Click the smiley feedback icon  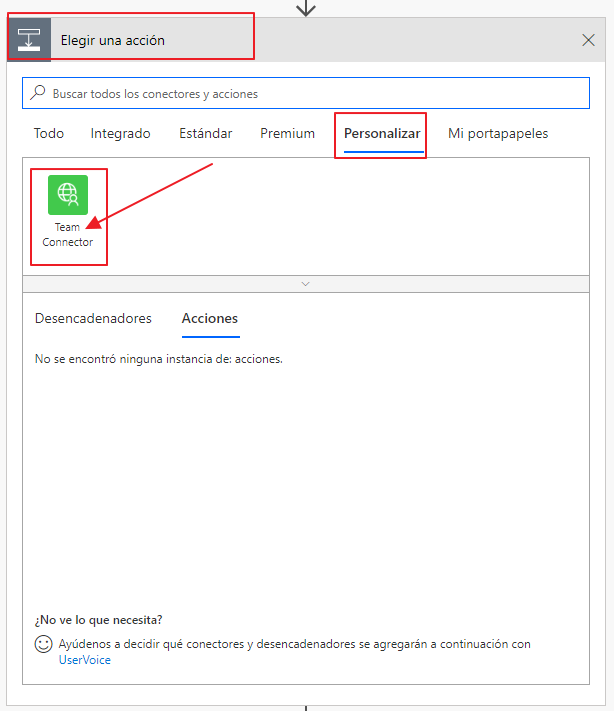[43, 645]
